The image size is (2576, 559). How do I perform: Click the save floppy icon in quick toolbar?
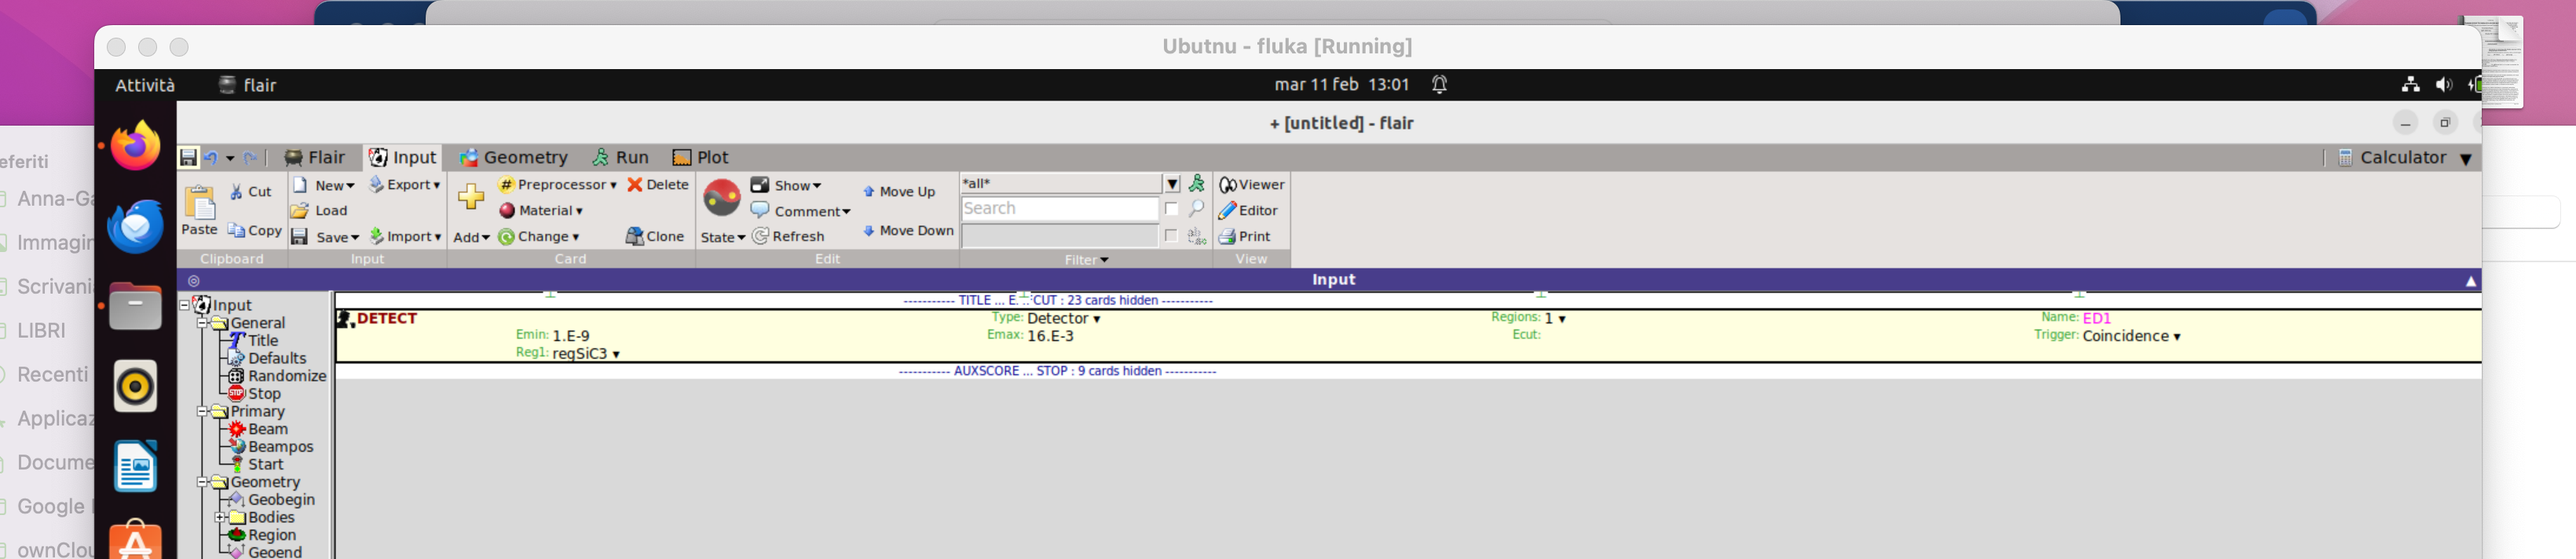188,157
